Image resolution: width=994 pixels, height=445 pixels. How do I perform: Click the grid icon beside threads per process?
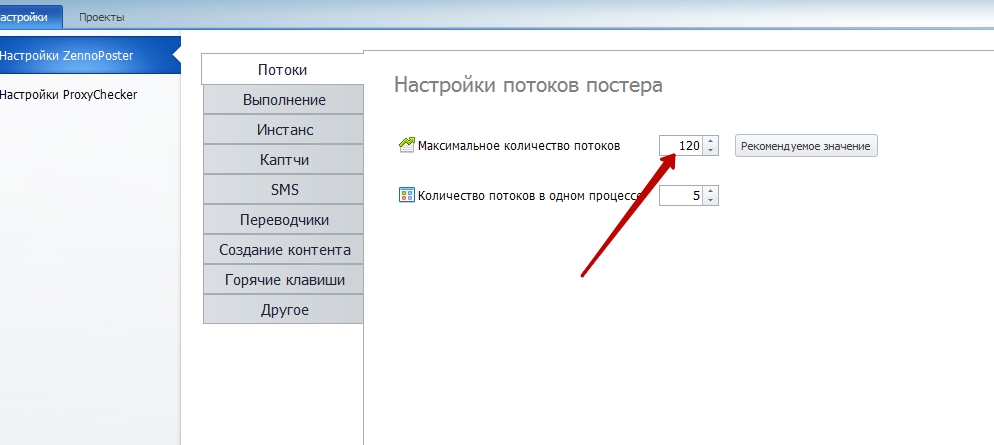406,195
